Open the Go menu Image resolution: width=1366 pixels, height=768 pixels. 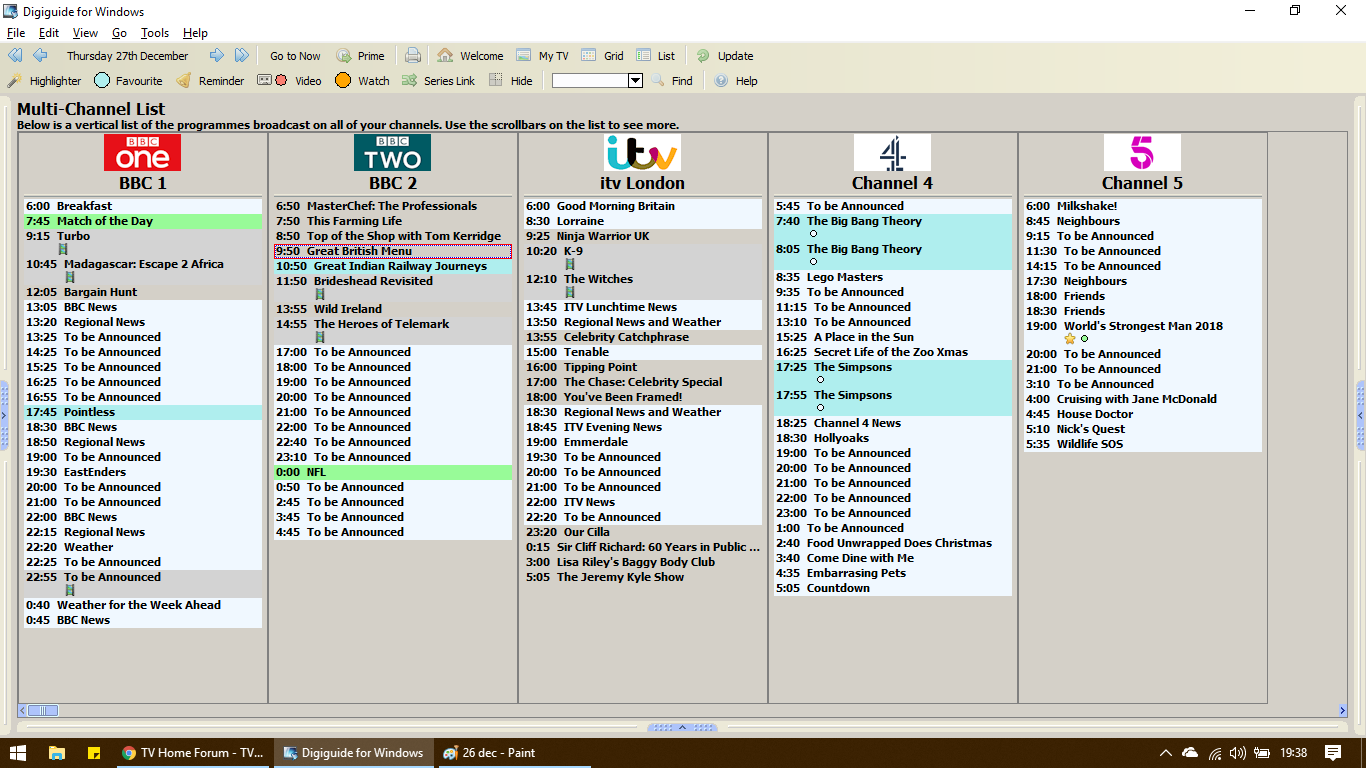(120, 33)
